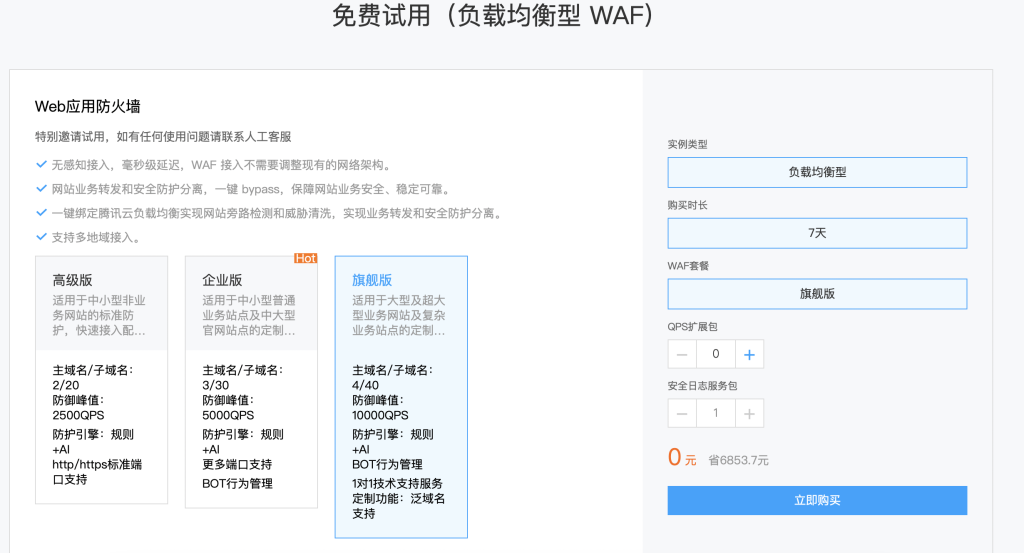Select the 旗舰版 plan card
The image size is (1024, 553).
point(400,396)
